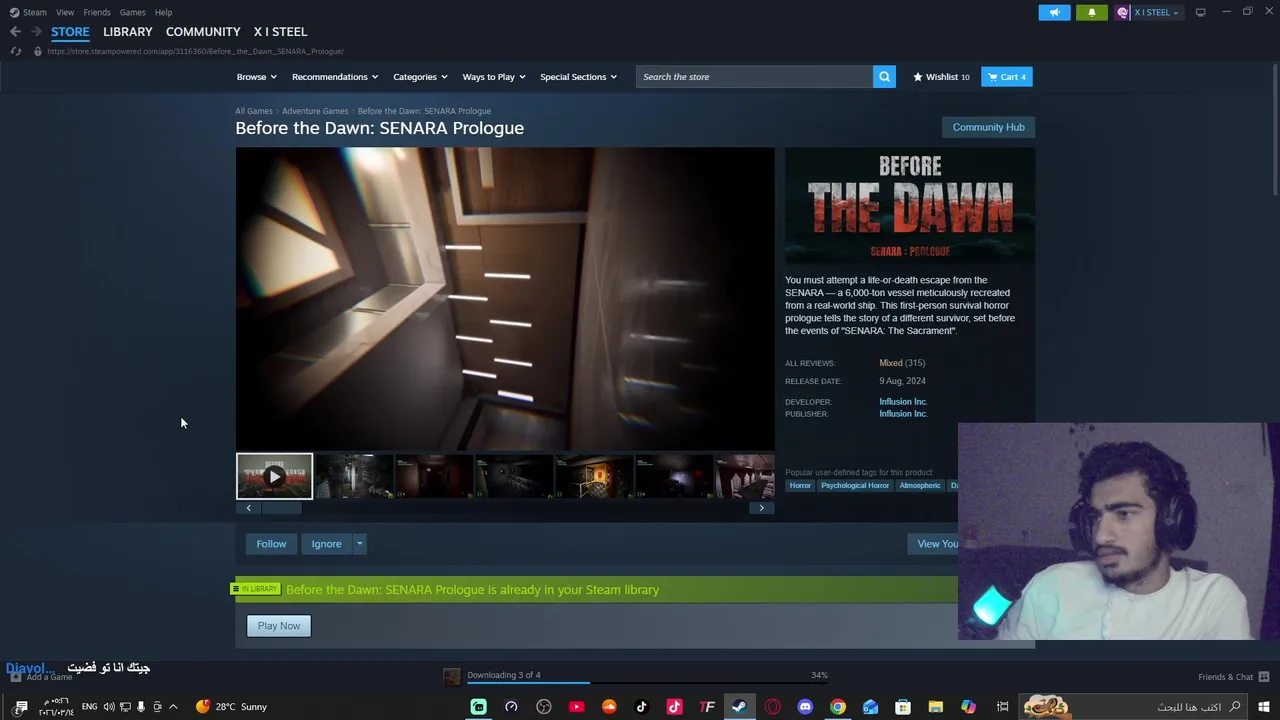1280x720 pixels.
Task: Open the black TikTok icon in the taskbar
Action: pos(642,707)
